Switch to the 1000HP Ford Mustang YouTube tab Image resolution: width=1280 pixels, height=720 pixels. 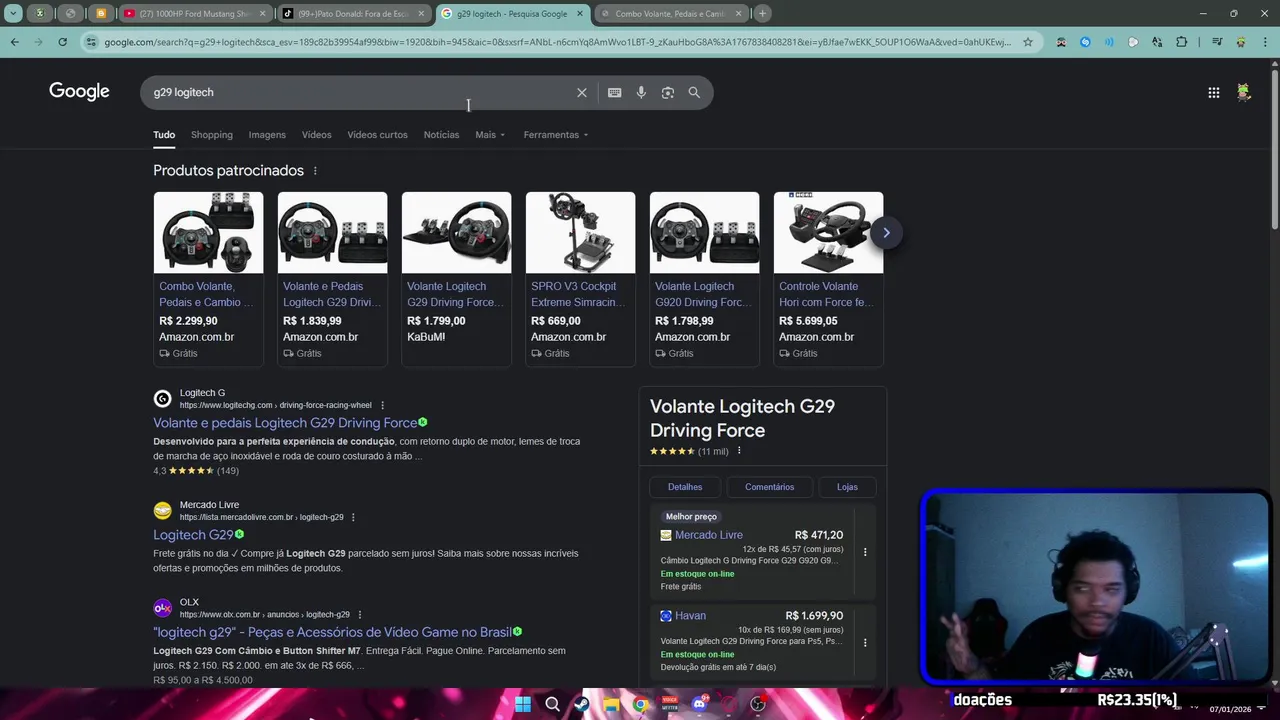click(194, 14)
